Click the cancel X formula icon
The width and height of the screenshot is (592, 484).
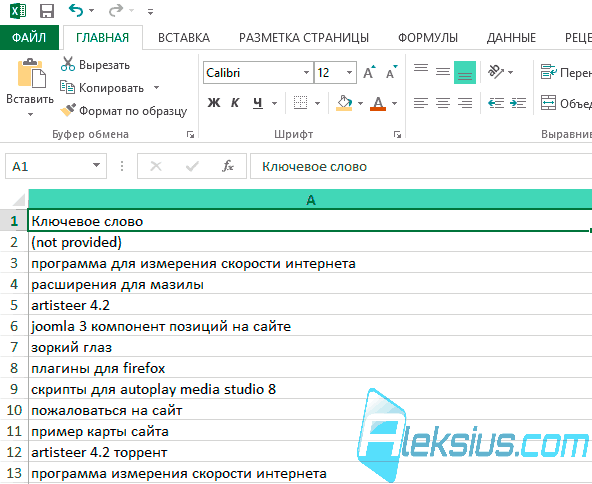pos(156,166)
